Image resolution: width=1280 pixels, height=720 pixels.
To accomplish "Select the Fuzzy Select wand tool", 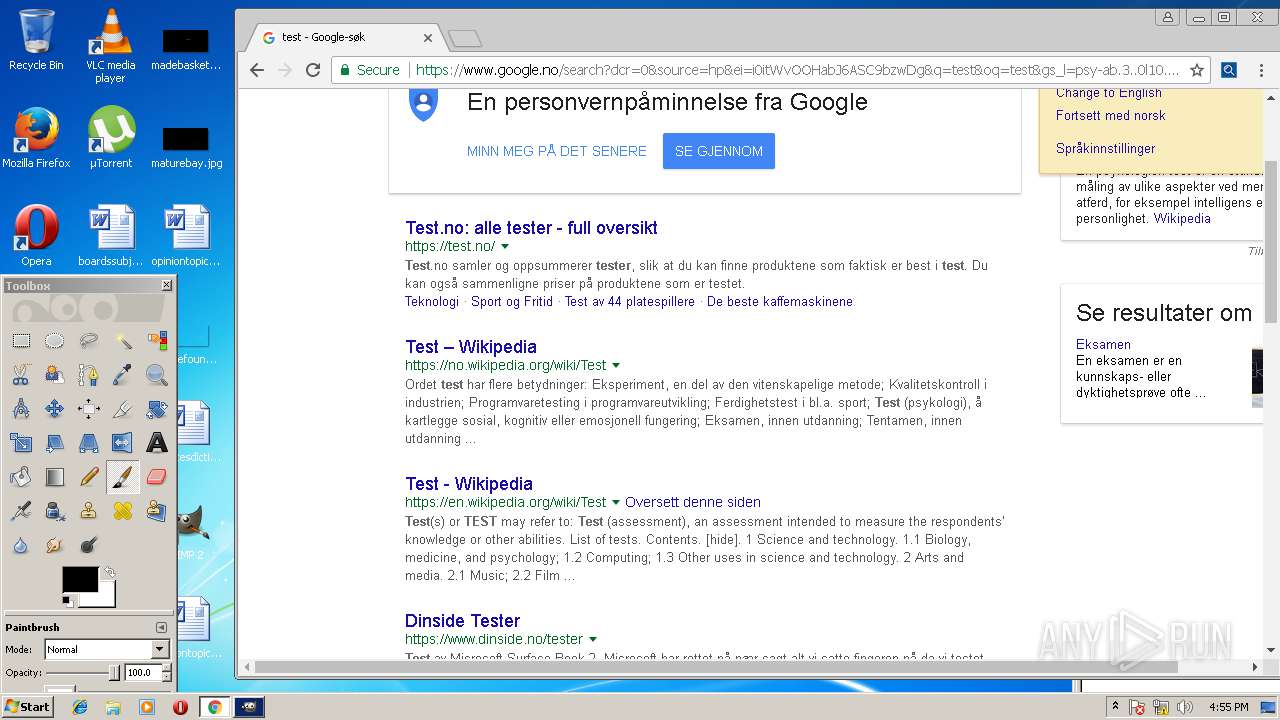I will [123, 341].
